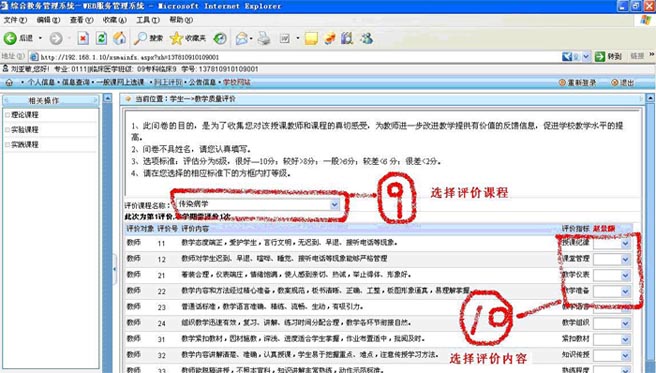Viewport: 656px width, 373px height.
Task: Tick the 实践课程 checkbox in sidebar
Action: 8,145
